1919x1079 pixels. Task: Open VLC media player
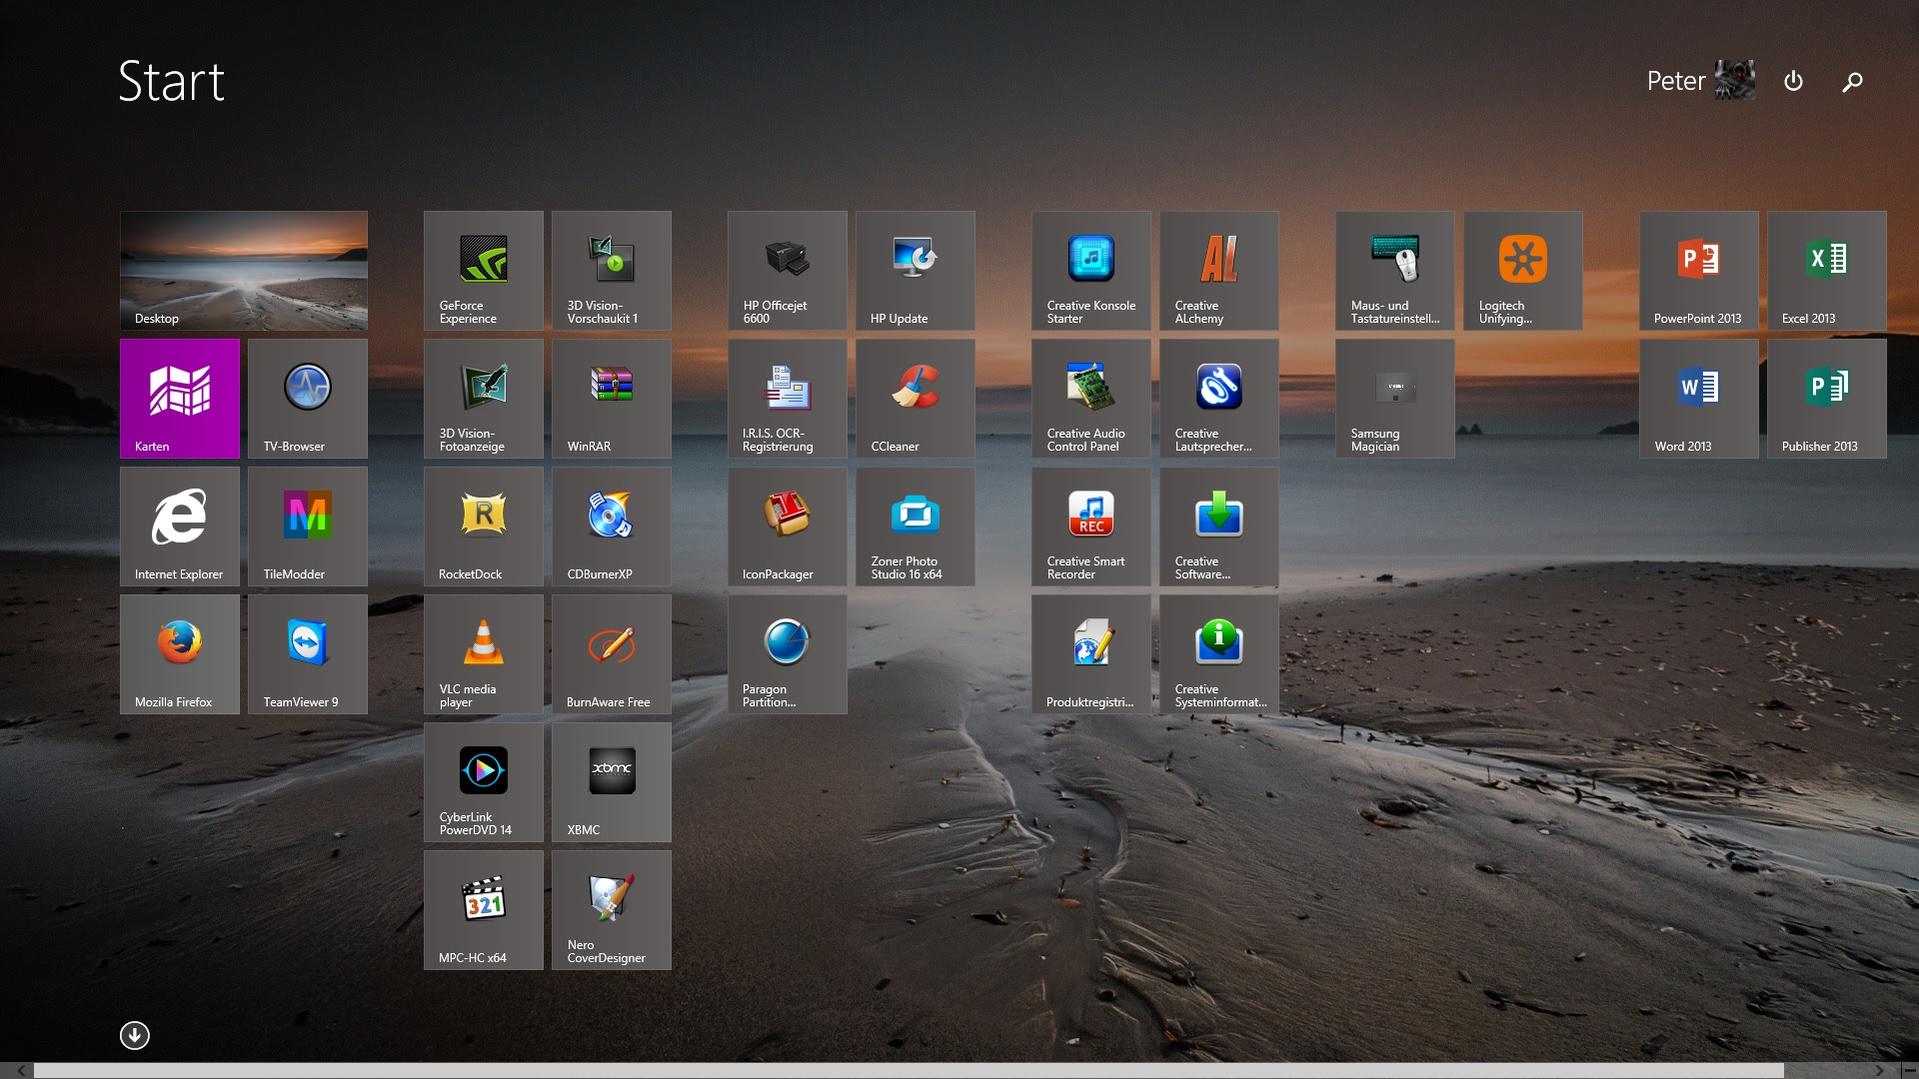pyautogui.click(x=484, y=654)
